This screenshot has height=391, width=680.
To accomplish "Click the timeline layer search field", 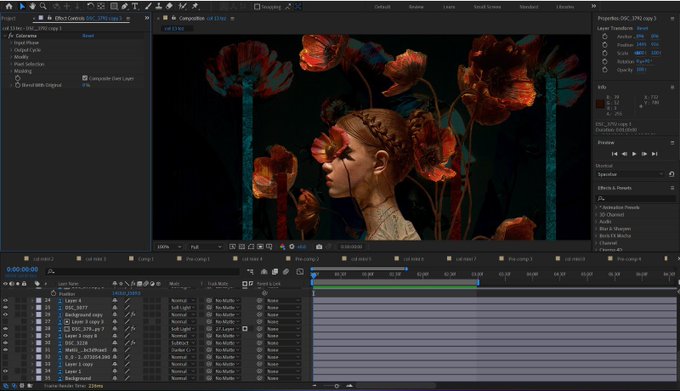I will (143, 272).
